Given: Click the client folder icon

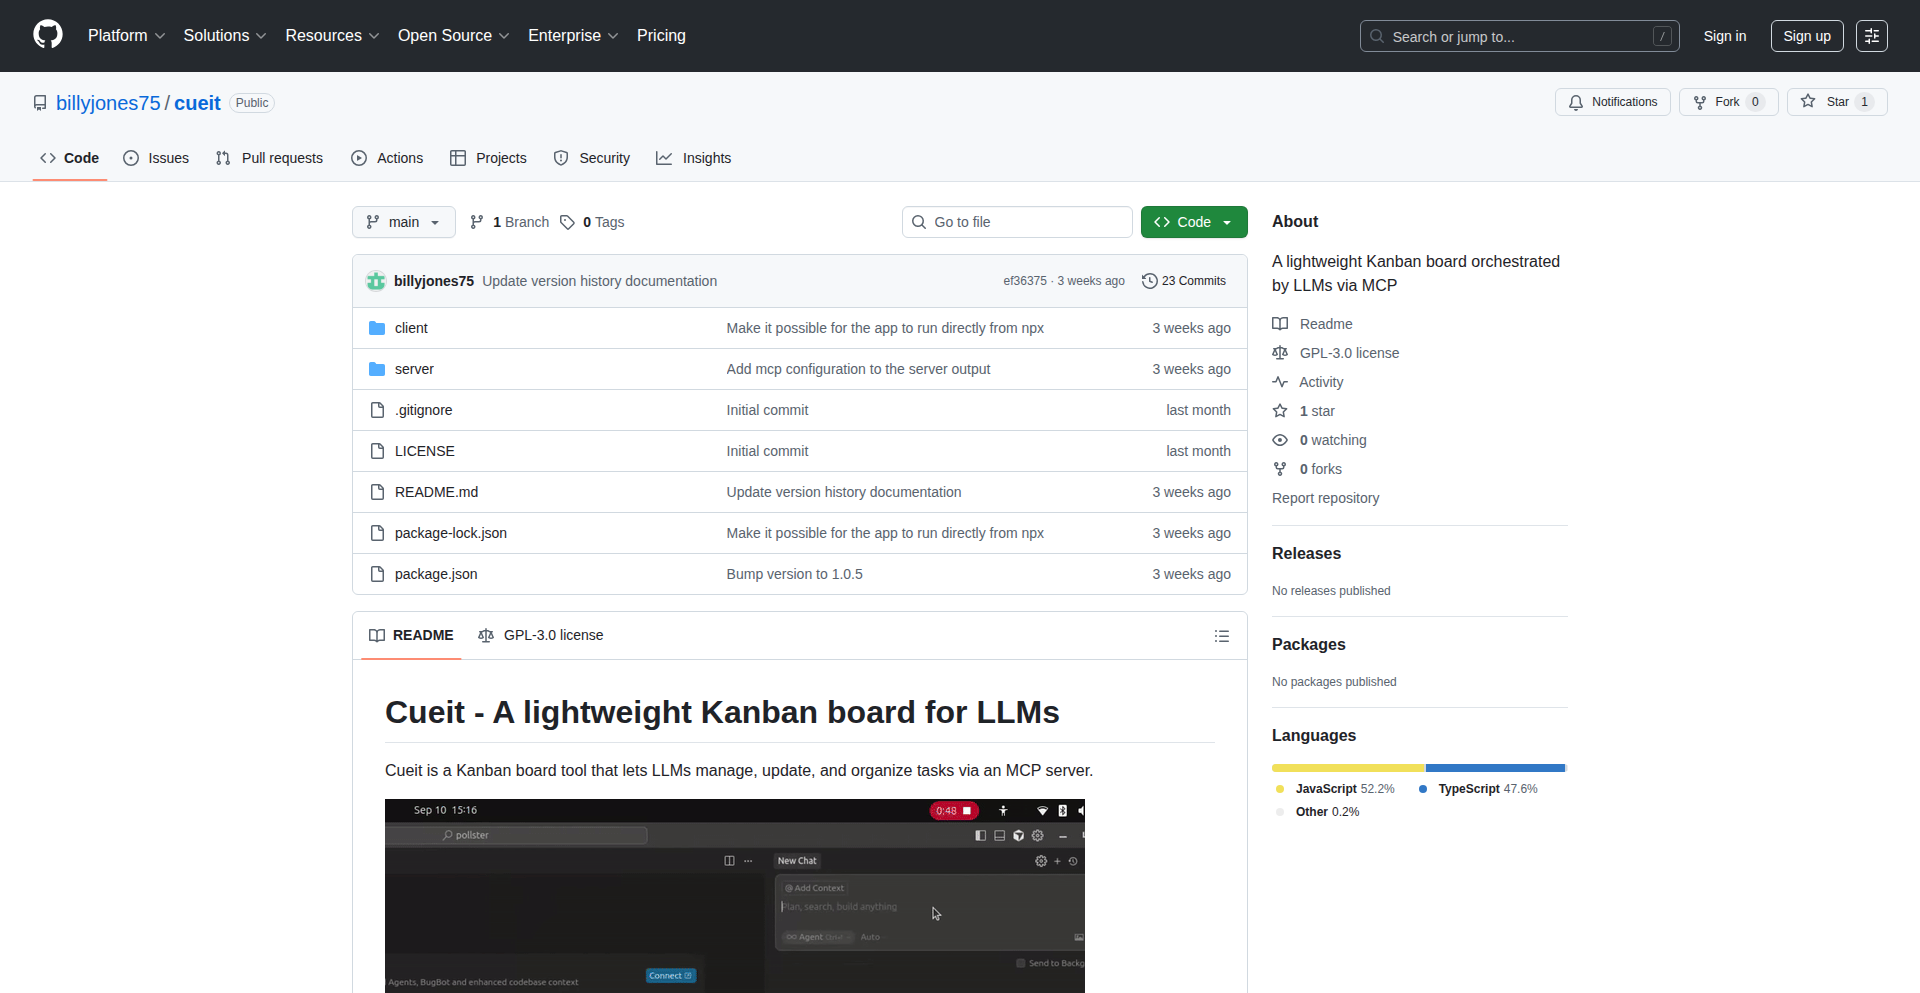Looking at the screenshot, I should pos(377,328).
